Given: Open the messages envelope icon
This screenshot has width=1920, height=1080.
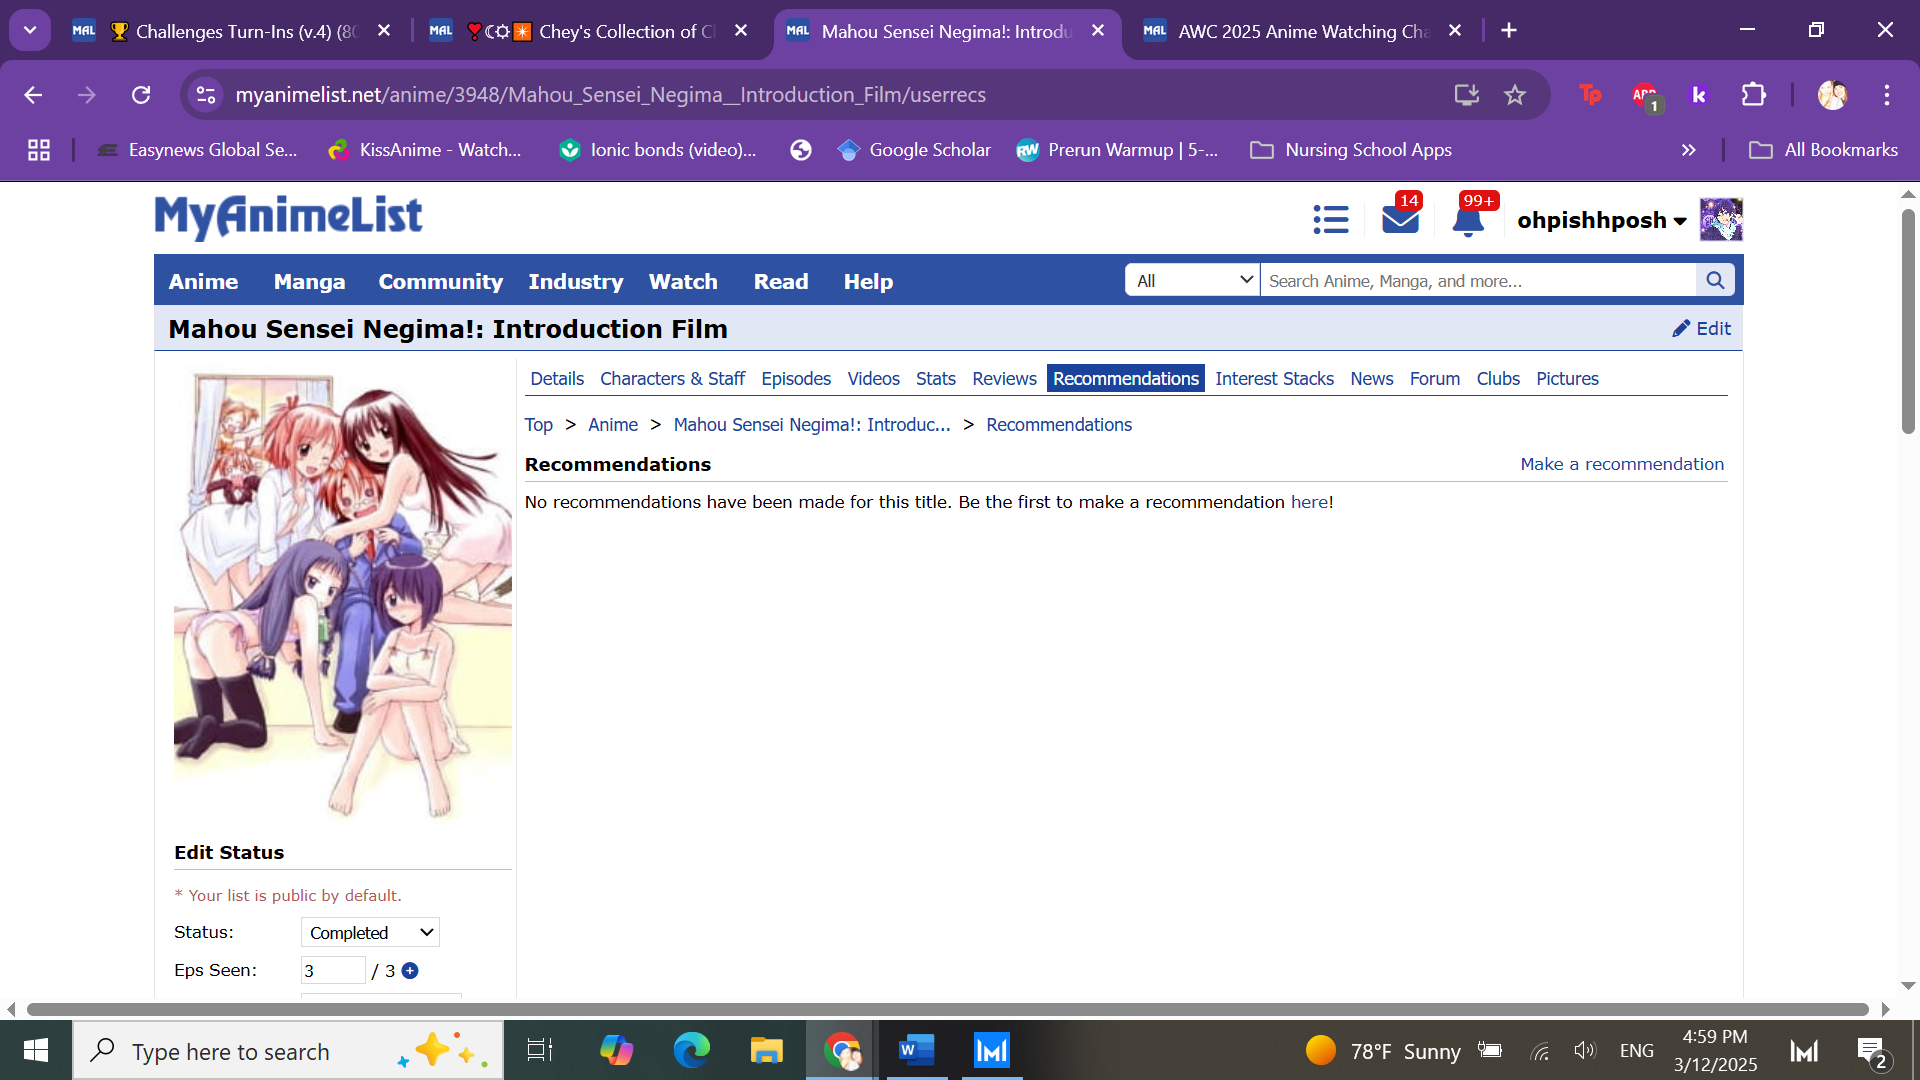Looking at the screenshot, I should click(x=1400, y=219).
